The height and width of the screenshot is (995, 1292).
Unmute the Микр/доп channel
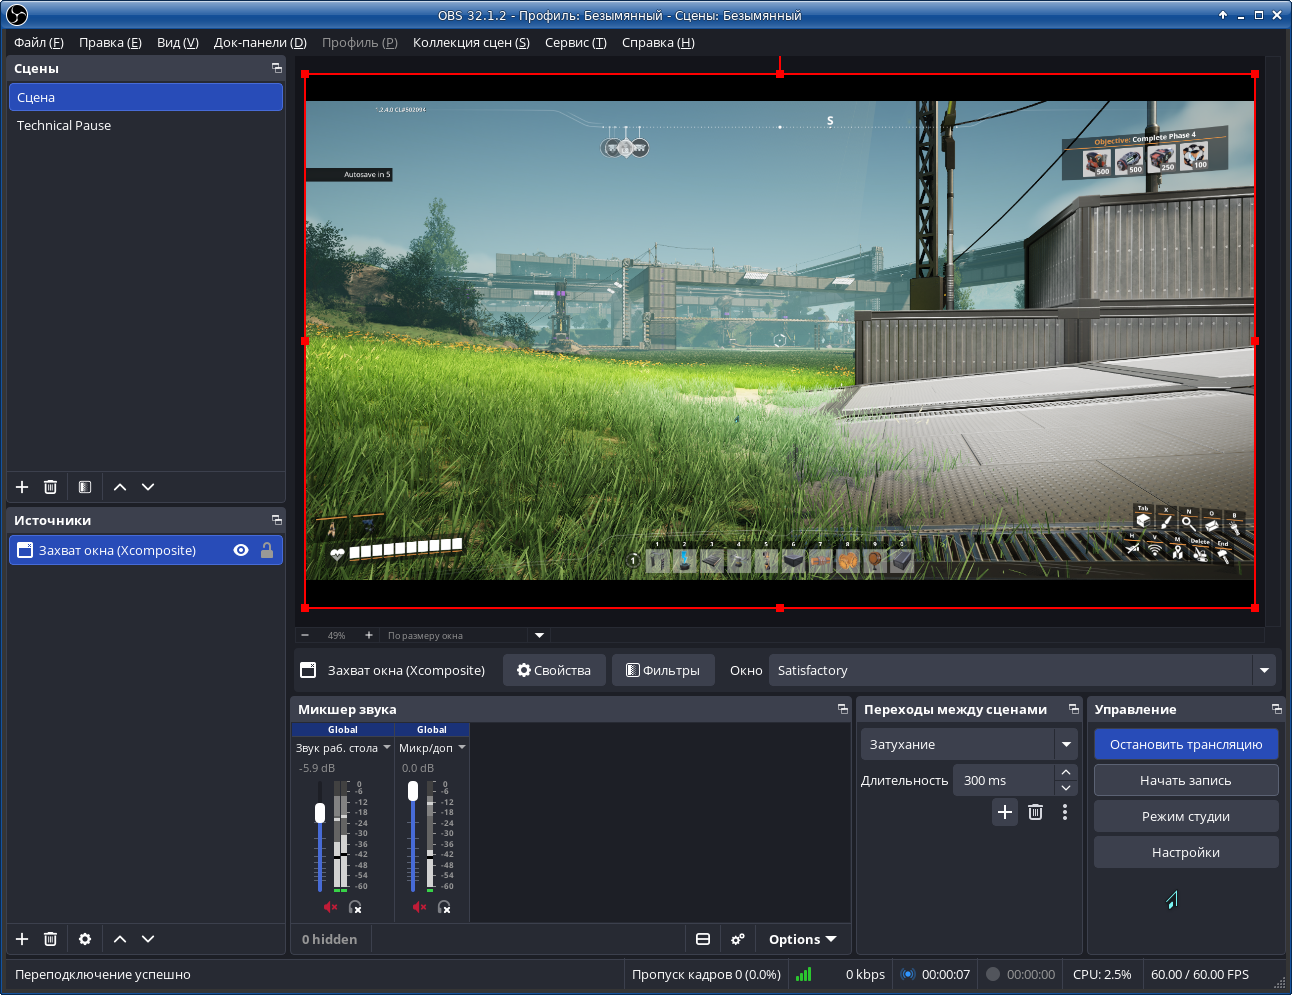pos(419,907)
